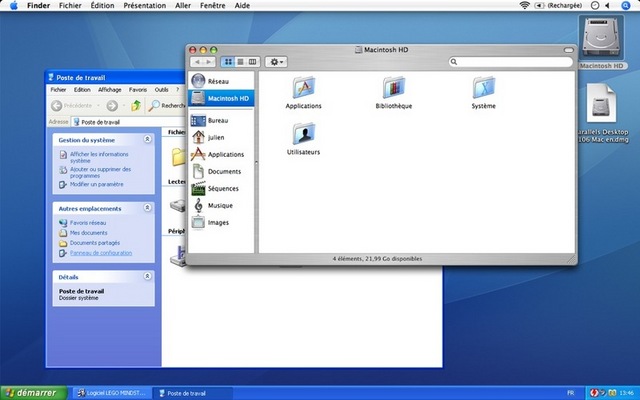Click the up-folder icon in Poste de travail

(136, 106)
